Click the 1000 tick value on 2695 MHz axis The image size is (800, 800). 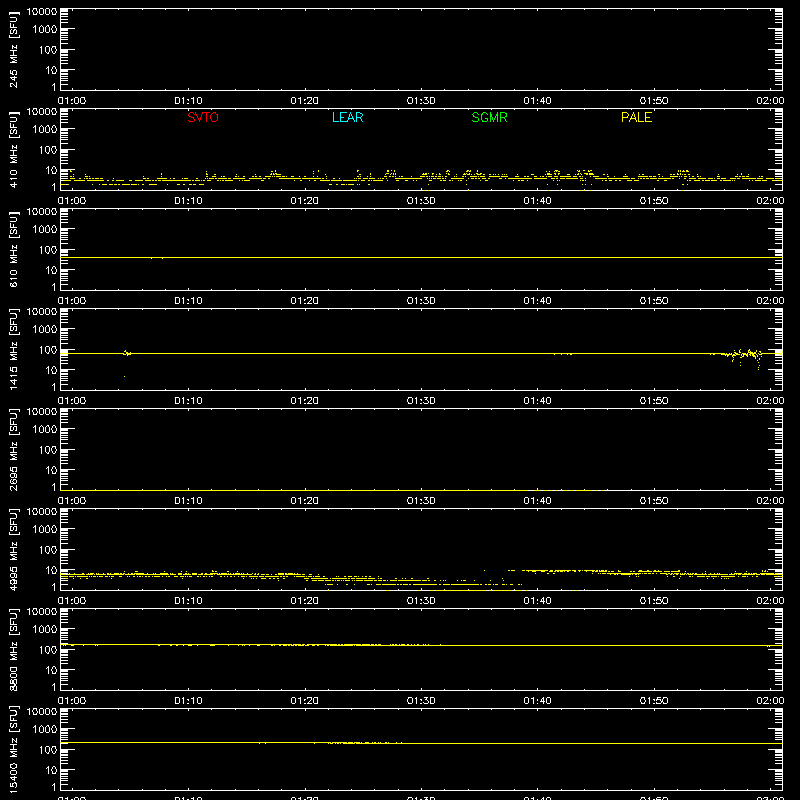click(x=45, y=430)
